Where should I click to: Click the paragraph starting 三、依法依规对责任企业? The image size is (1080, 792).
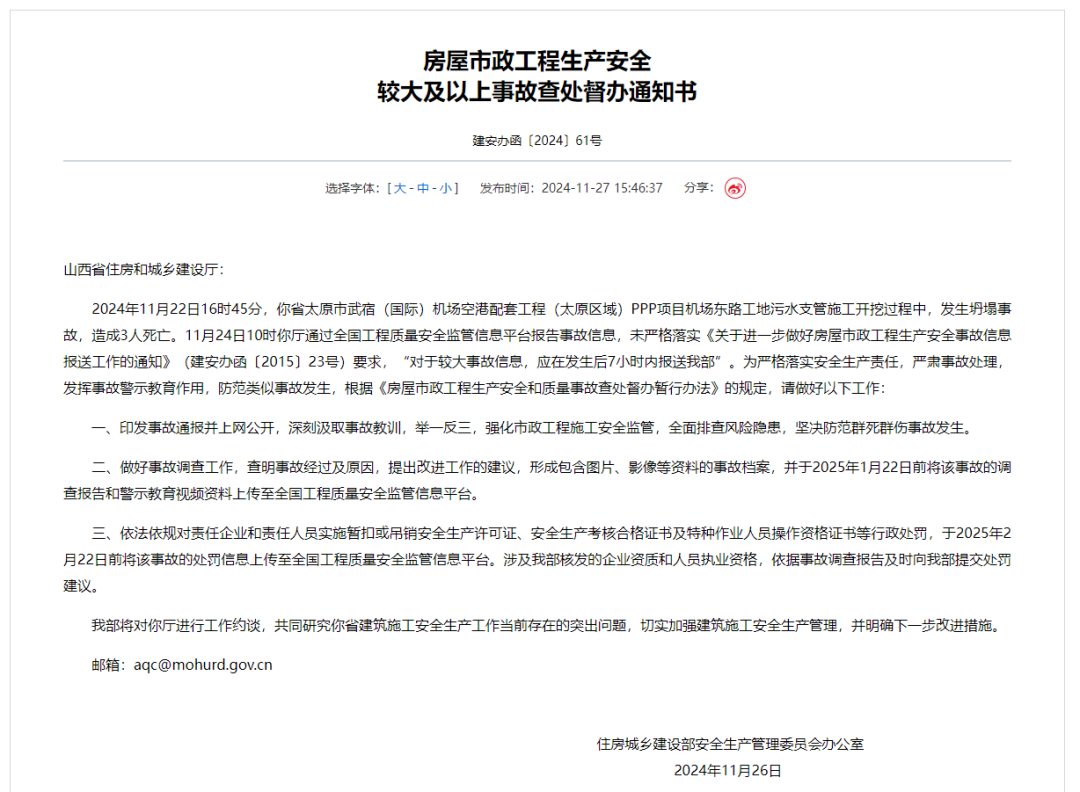(537, 560)
